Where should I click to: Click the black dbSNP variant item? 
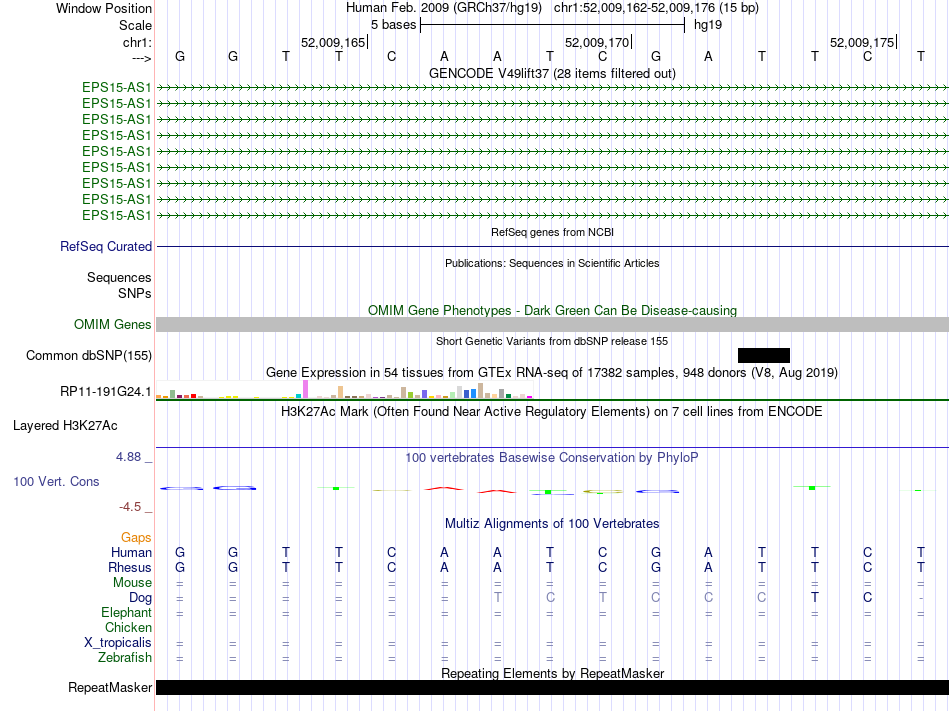[x=764, y=356]
